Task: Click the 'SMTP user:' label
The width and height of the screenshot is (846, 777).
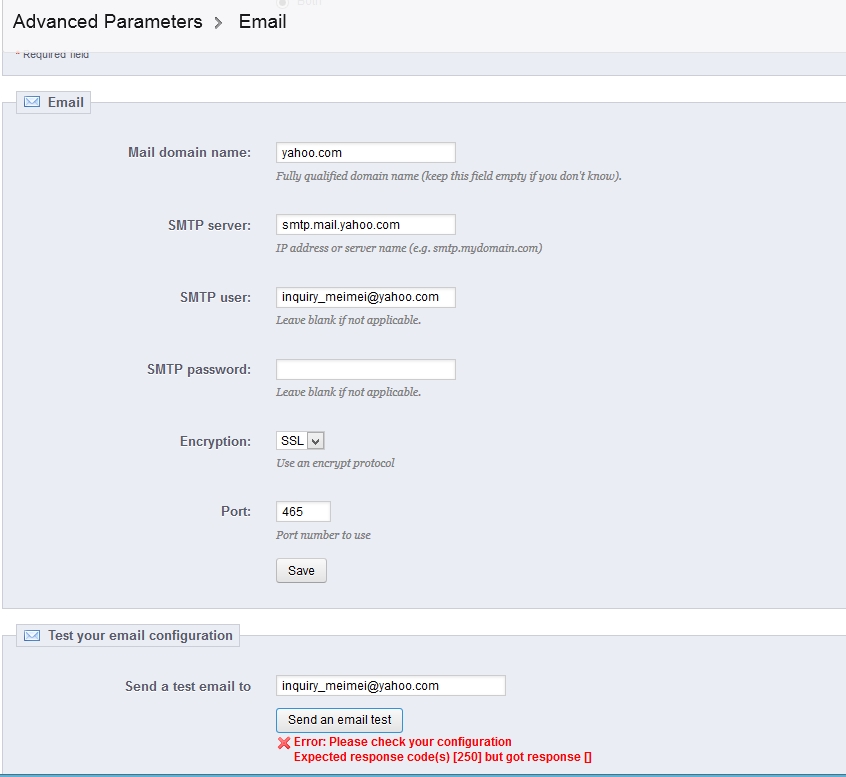Action: (x=215, y=297)
